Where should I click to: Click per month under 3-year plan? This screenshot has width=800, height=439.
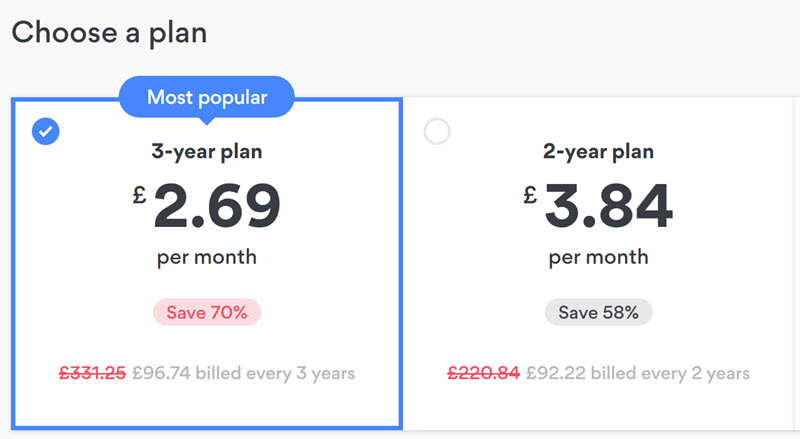click(x=207, y=257)
